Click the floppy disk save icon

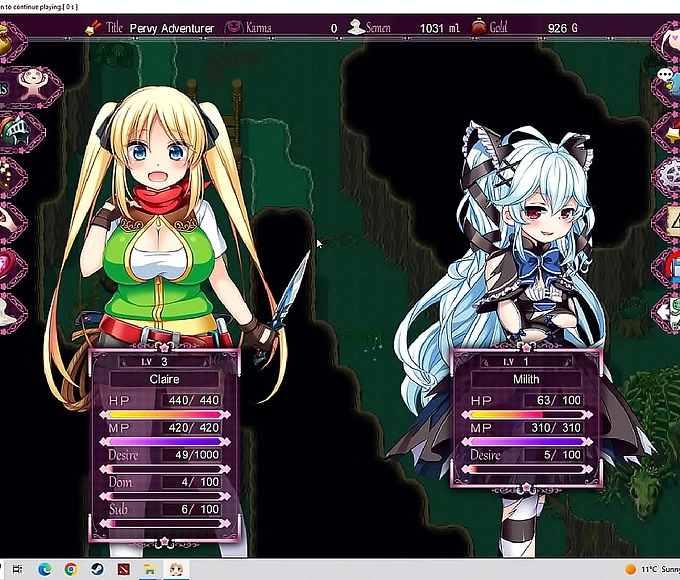click(x=669, y=267)
